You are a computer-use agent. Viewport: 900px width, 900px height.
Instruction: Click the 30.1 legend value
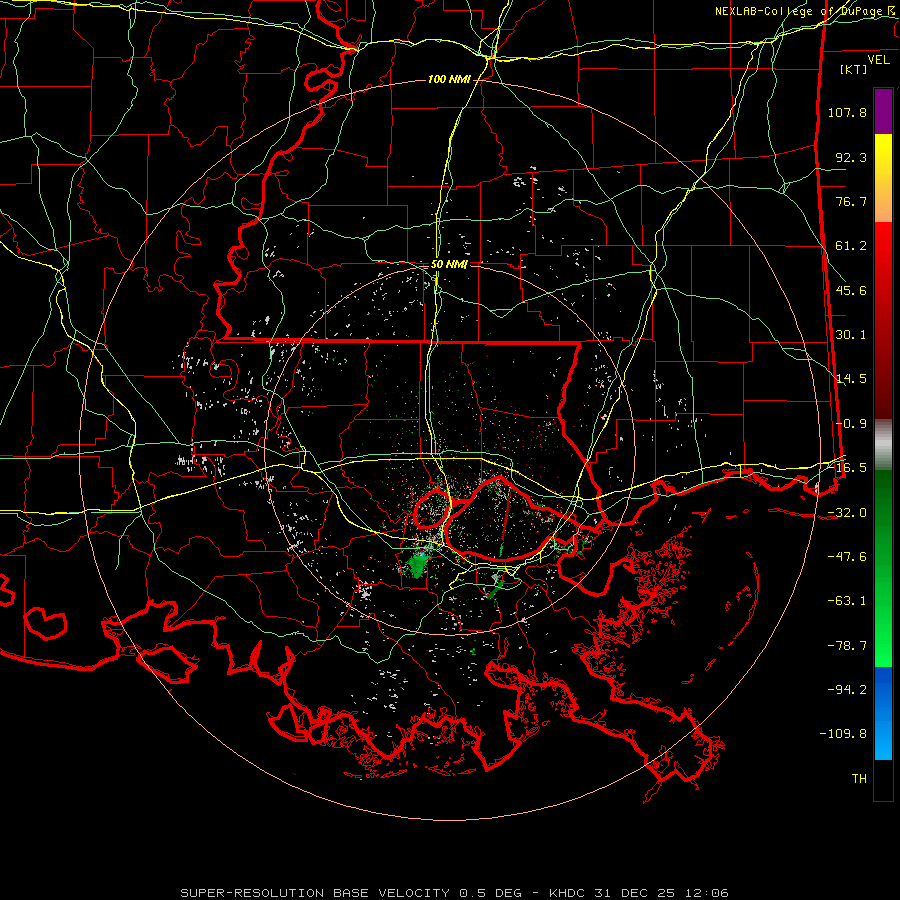851,335
